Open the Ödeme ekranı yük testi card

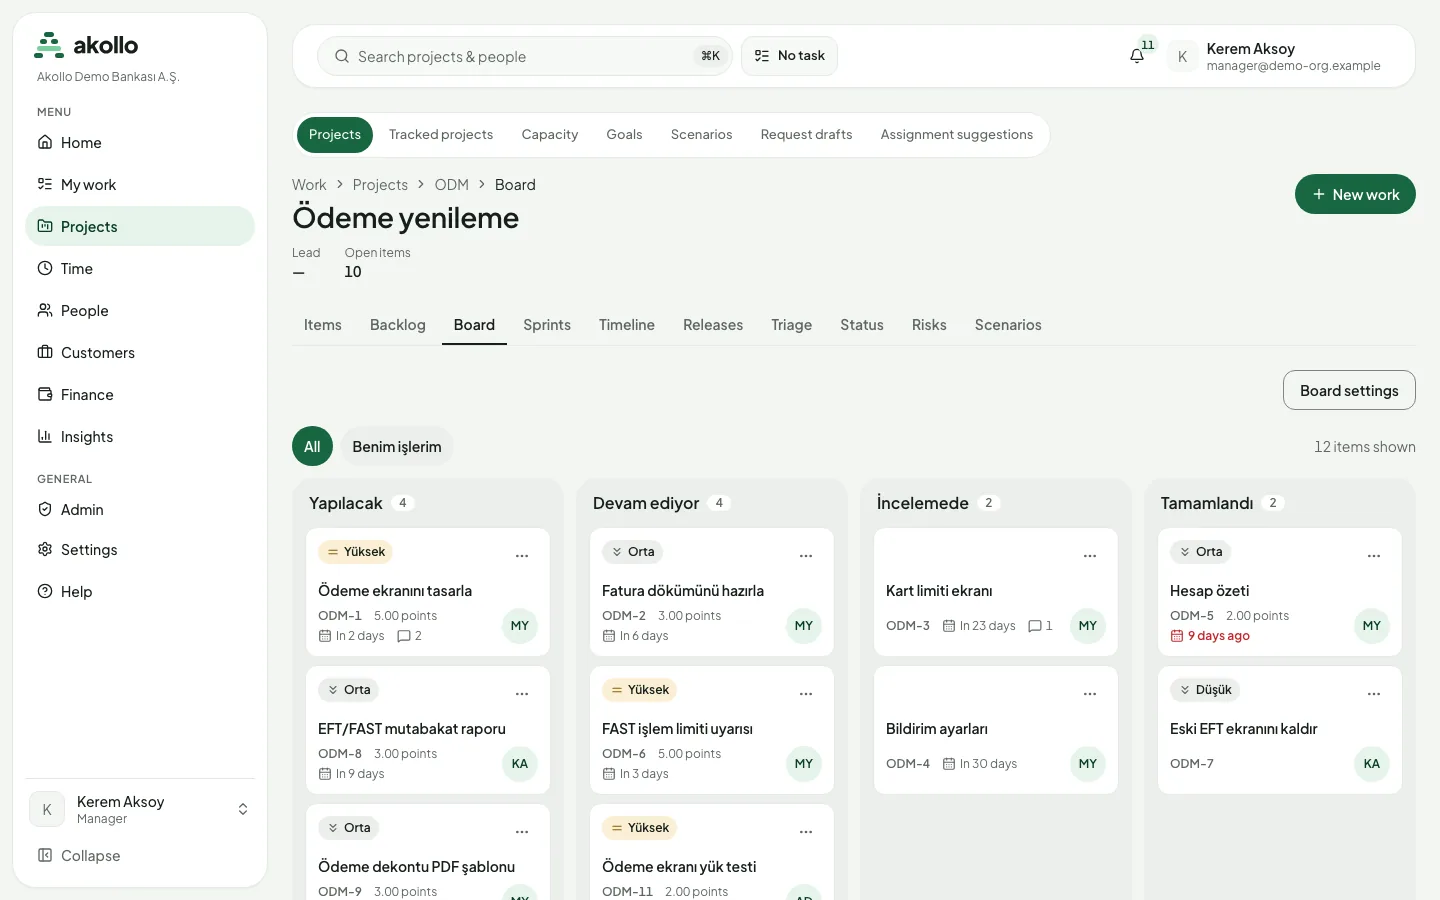pyautogui.click(x=712, y=852)
